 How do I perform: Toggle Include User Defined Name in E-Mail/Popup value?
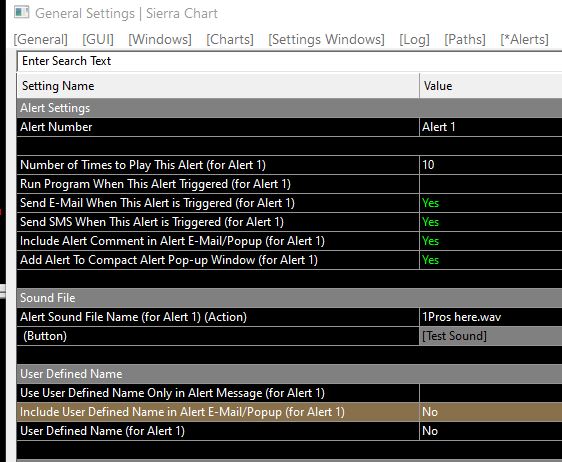491,412
